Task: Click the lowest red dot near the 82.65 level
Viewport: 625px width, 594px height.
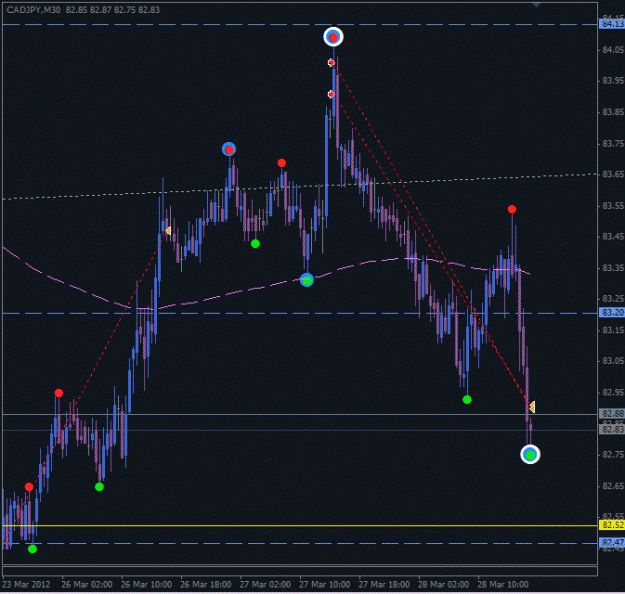Action: click(29, 487)
